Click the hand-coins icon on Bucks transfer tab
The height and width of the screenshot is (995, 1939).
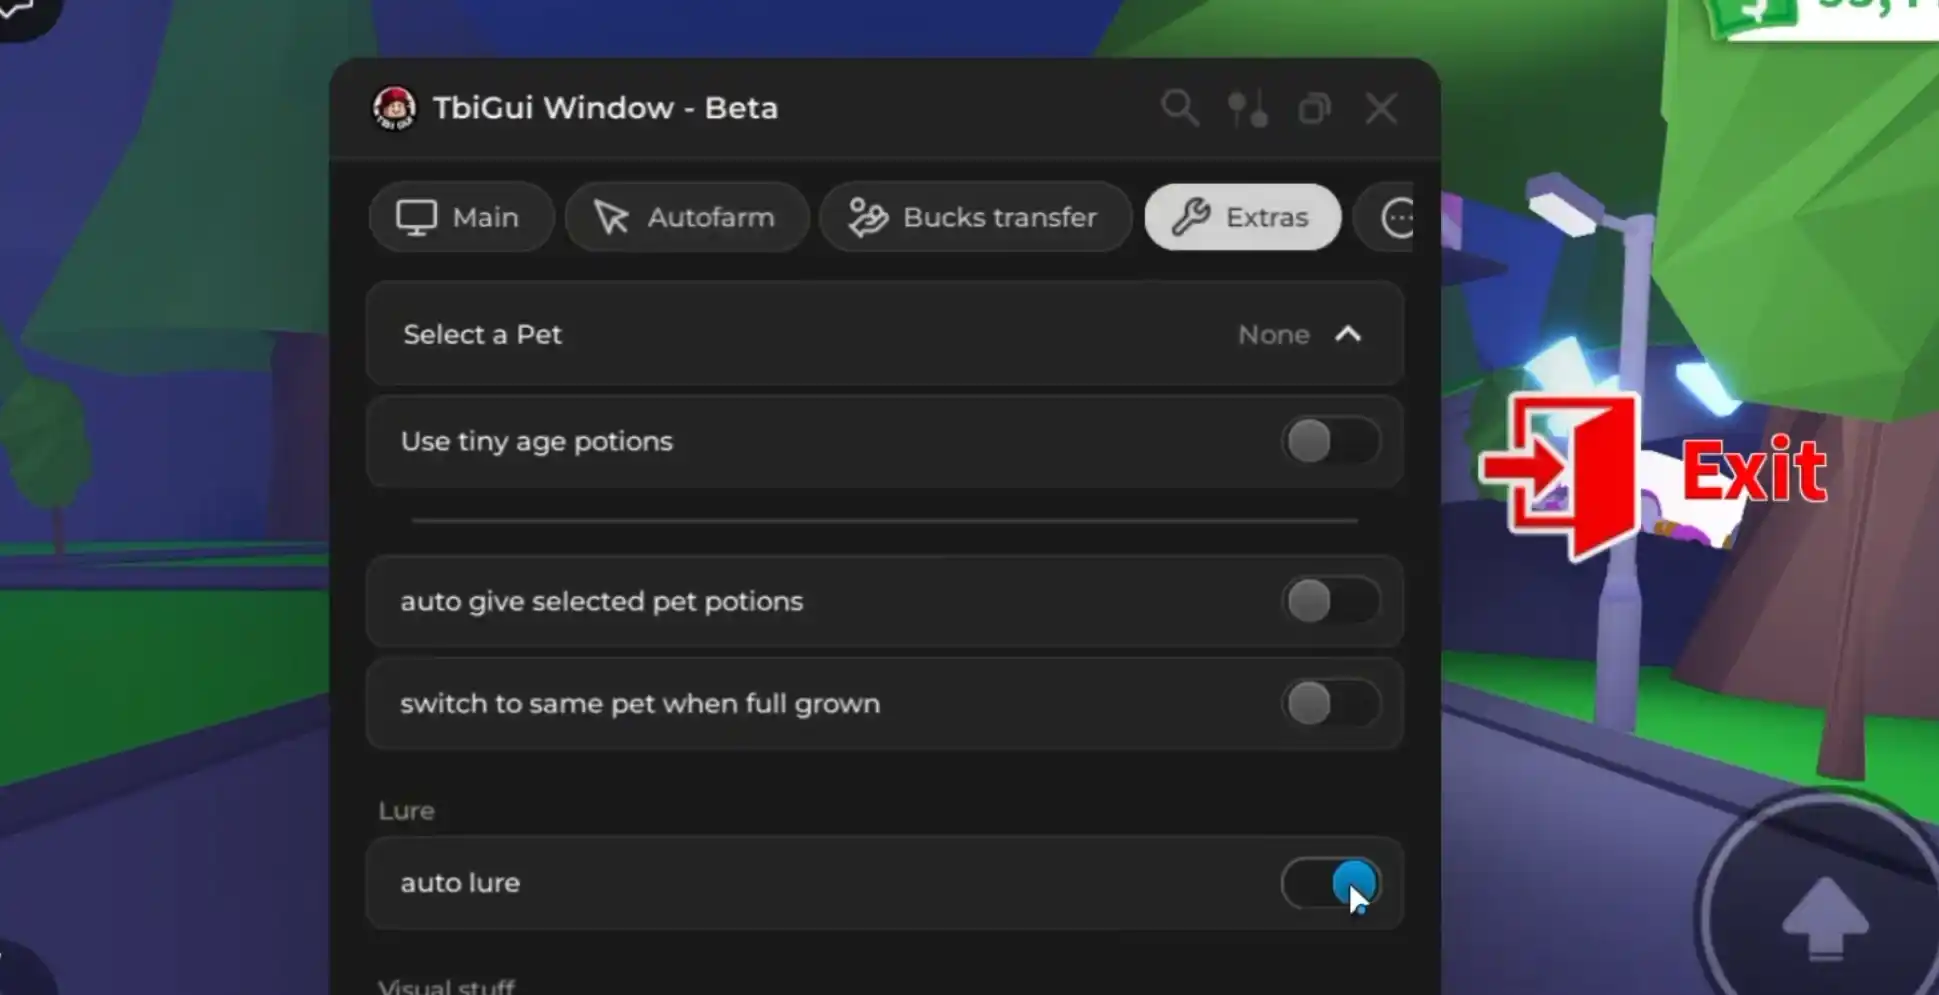(x=867, y=217)
